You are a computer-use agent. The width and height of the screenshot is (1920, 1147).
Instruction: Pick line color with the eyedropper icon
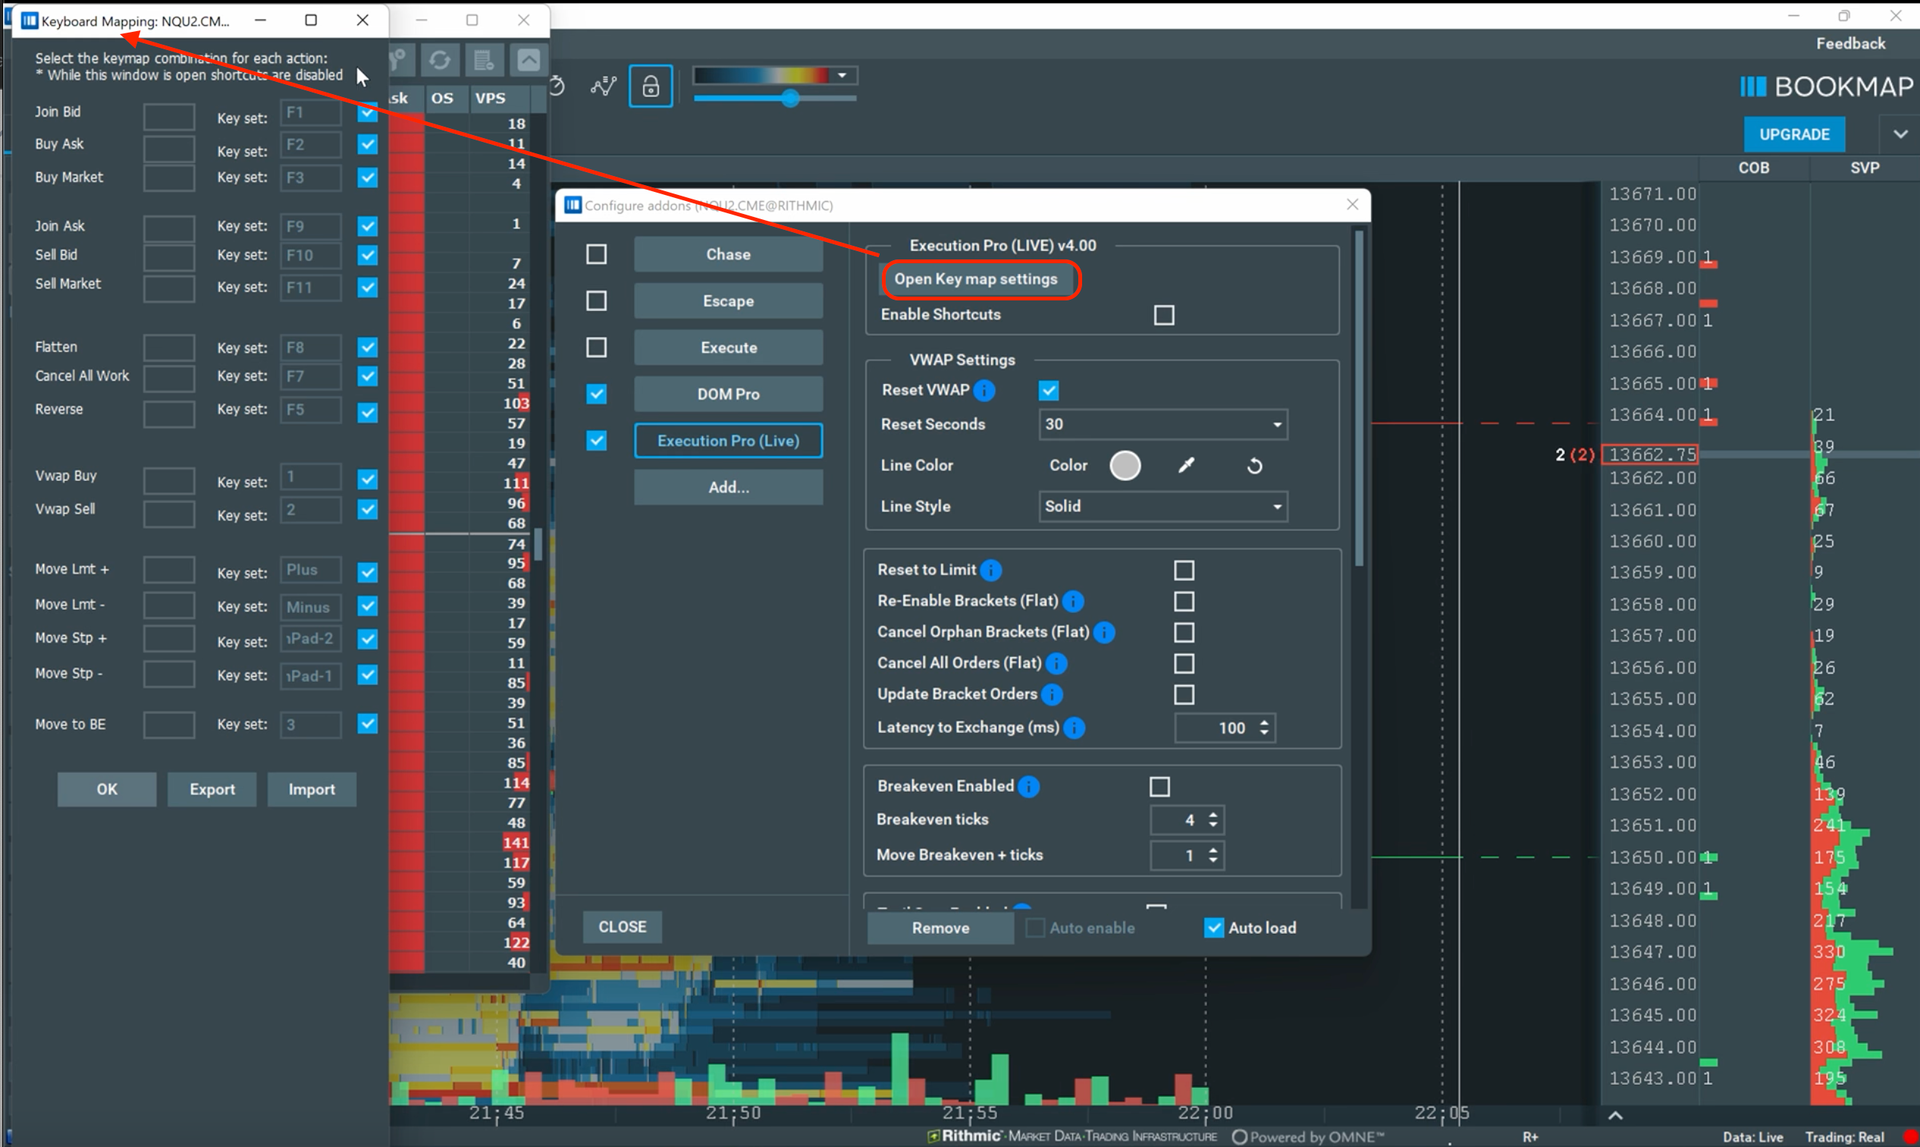click(x=1187, y=465)
